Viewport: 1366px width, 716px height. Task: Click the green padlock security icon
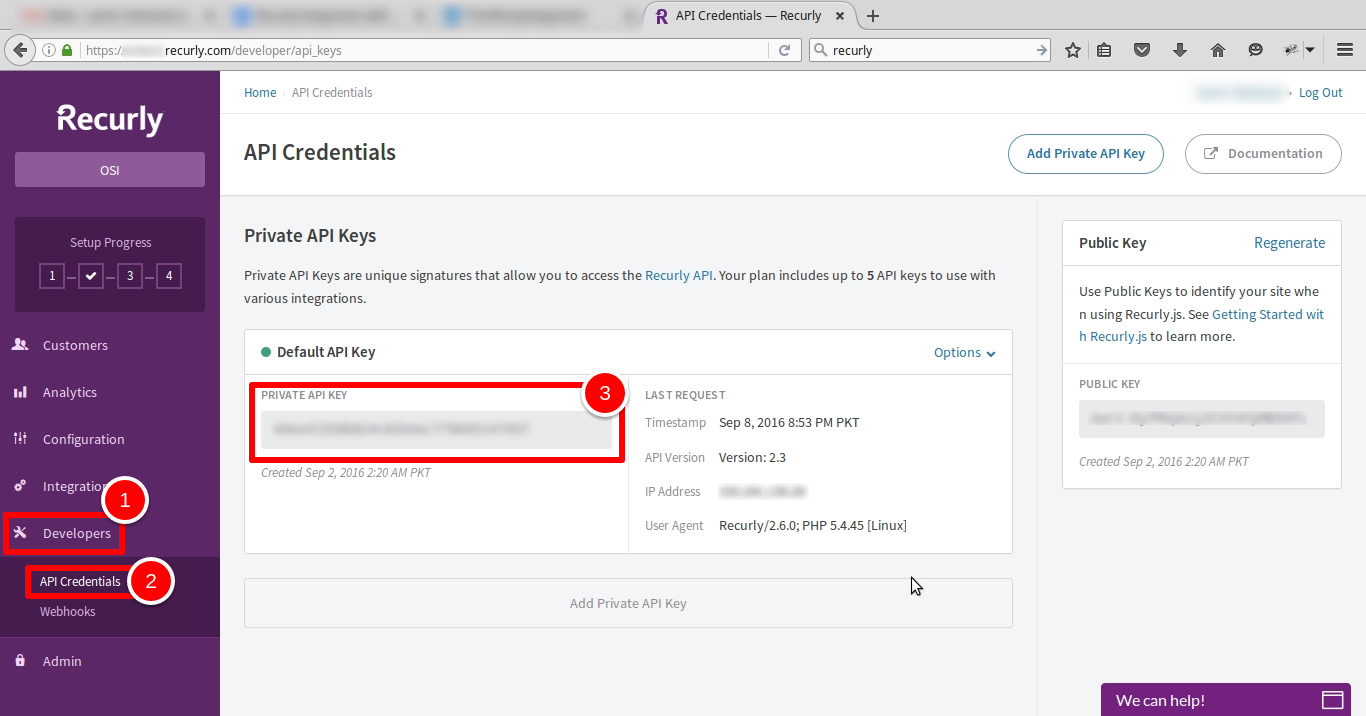67,50
